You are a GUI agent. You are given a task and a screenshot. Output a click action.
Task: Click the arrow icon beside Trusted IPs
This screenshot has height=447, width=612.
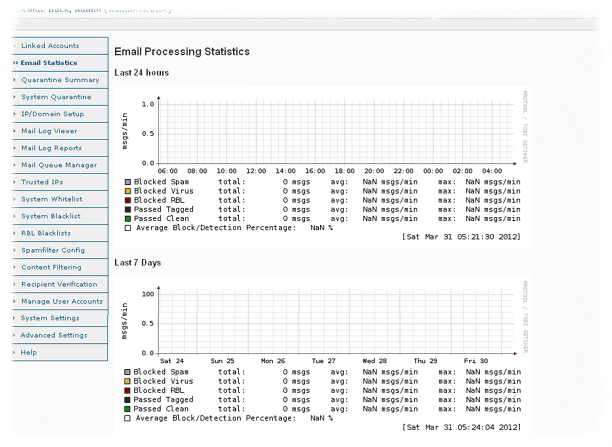point(14,182)
